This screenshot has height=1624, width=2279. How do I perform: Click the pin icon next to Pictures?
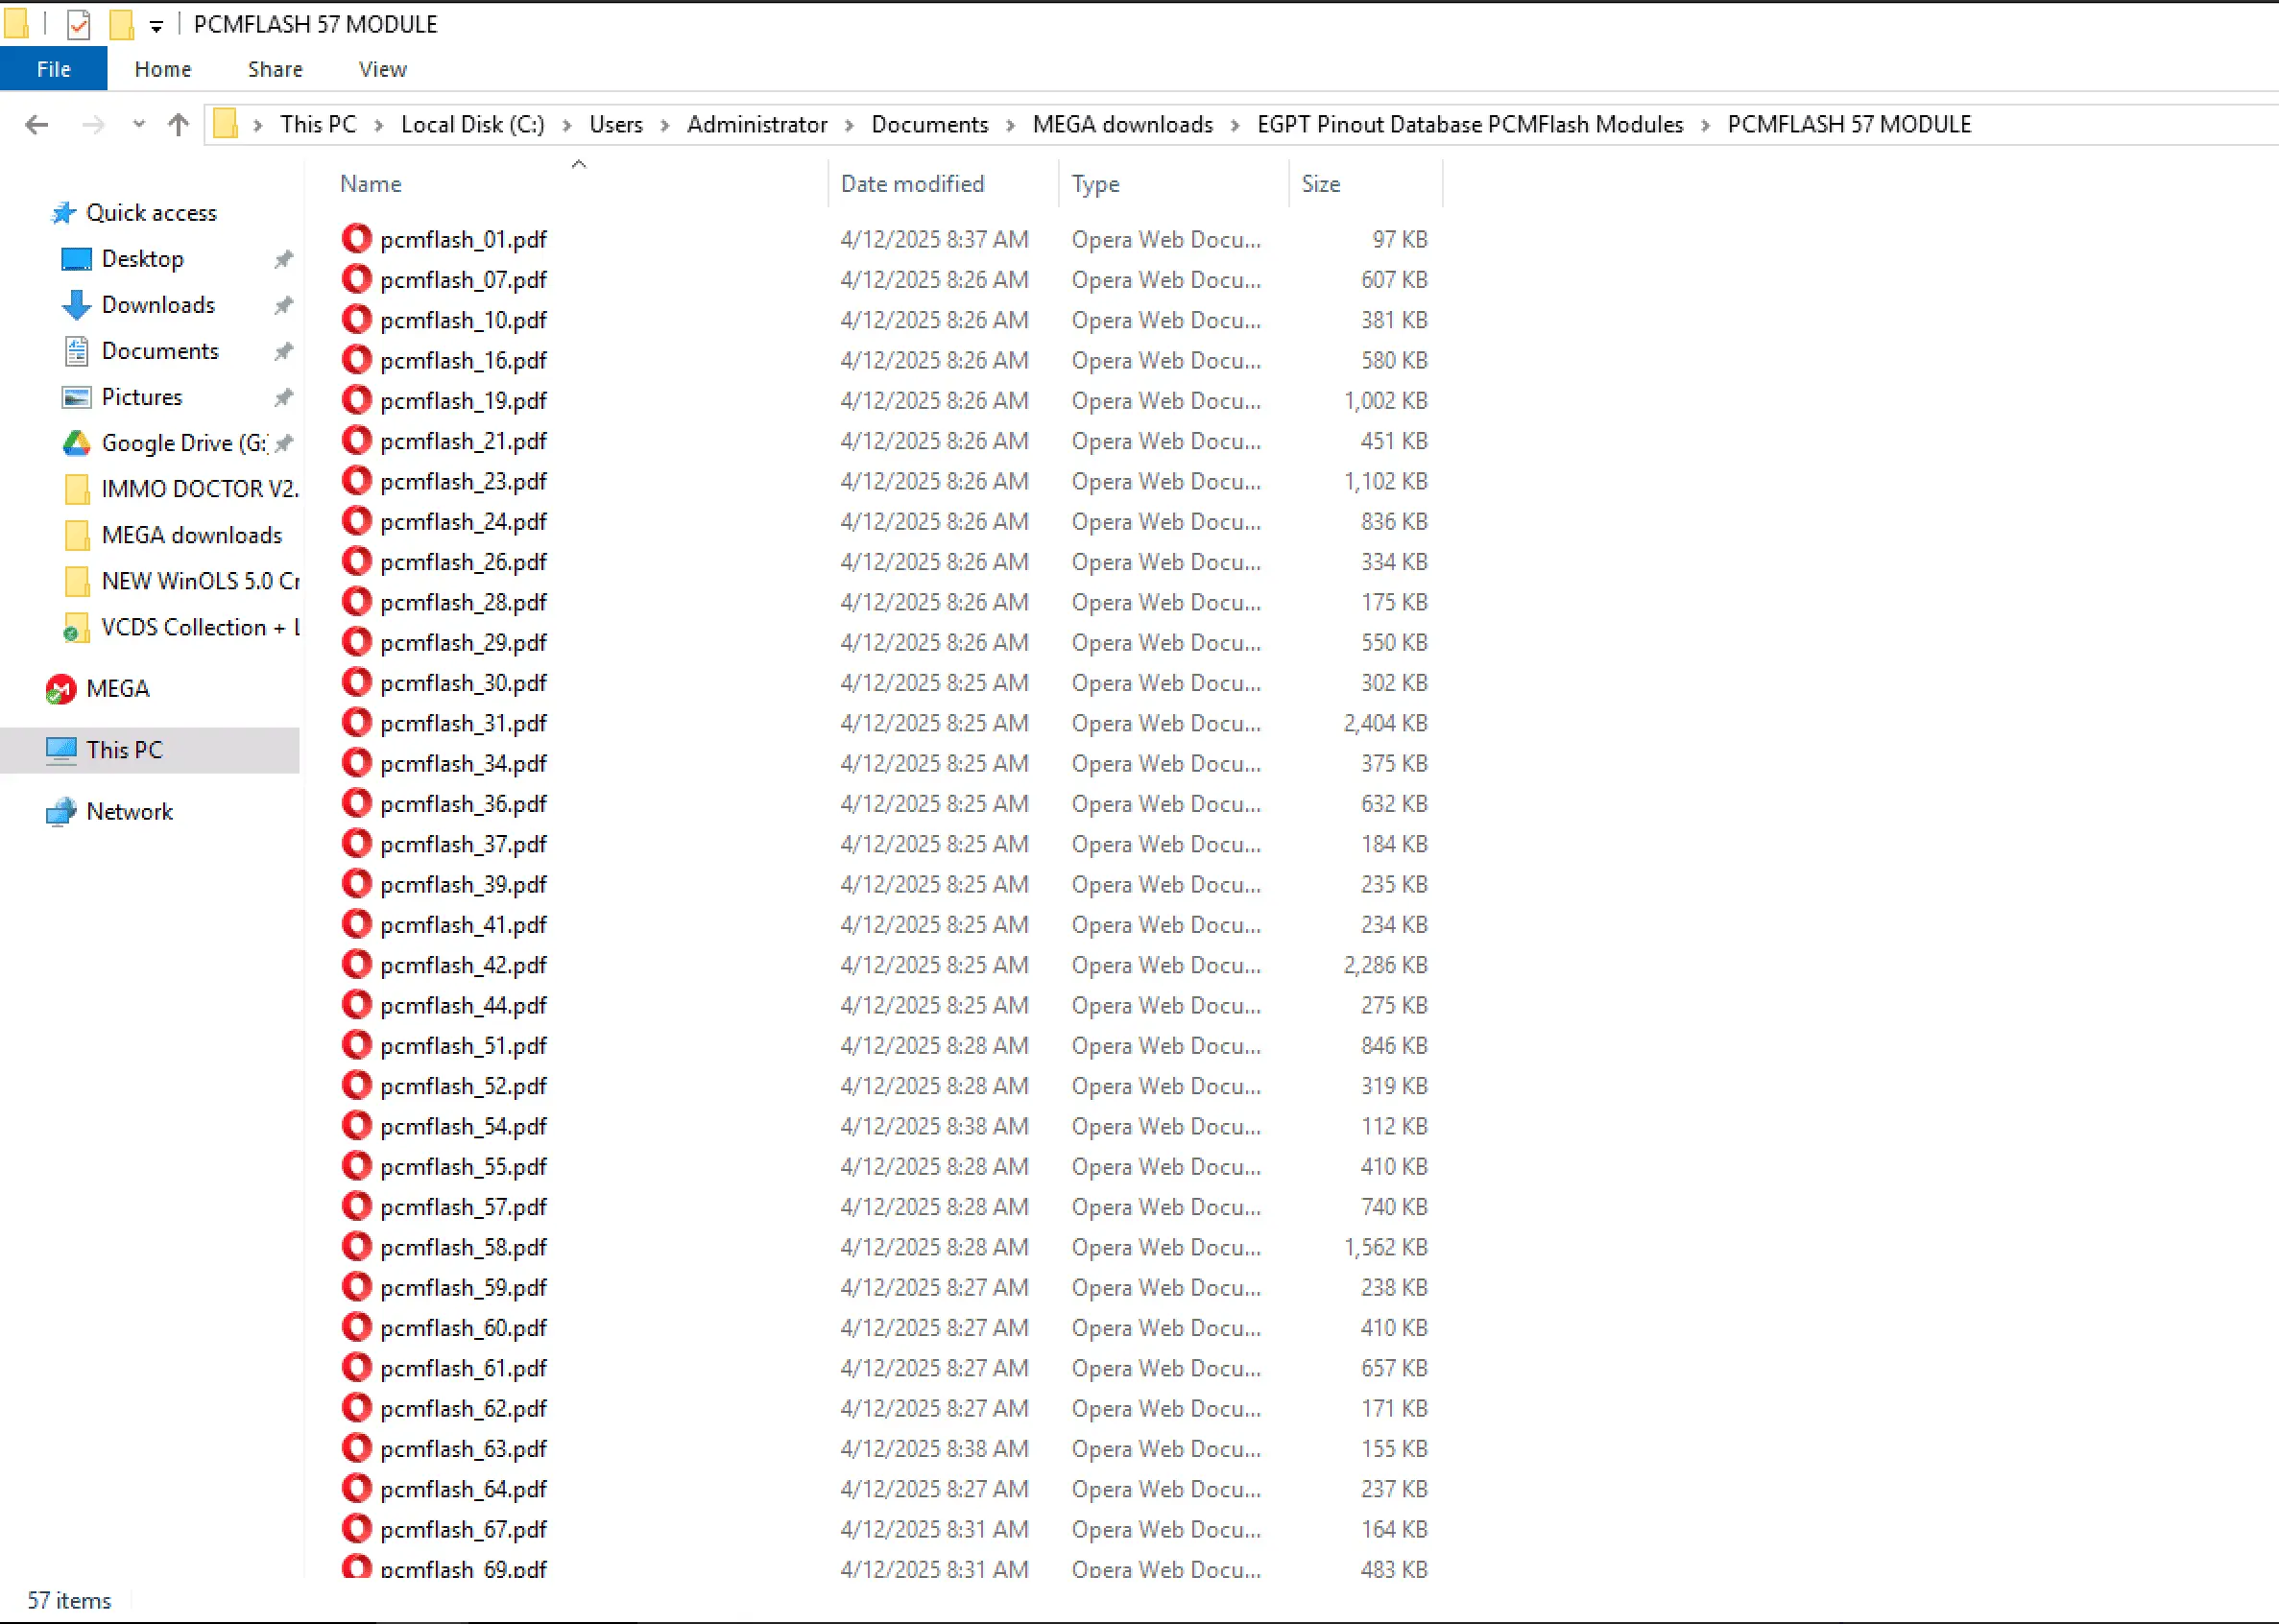click(284, 398)
